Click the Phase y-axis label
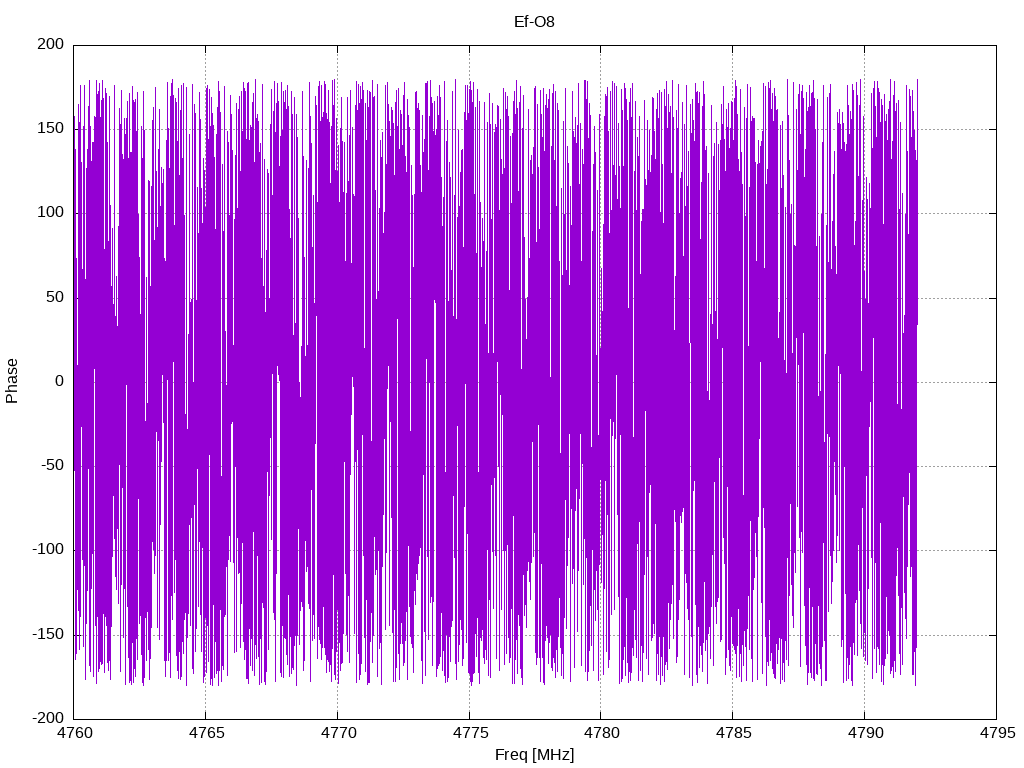The height and width of the screenshot is (768, 1024). [x=12, y=381]
